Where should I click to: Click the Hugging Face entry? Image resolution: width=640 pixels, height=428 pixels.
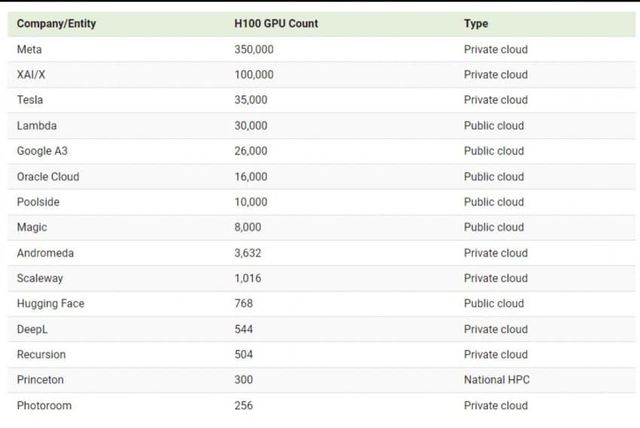coord(51,304)
